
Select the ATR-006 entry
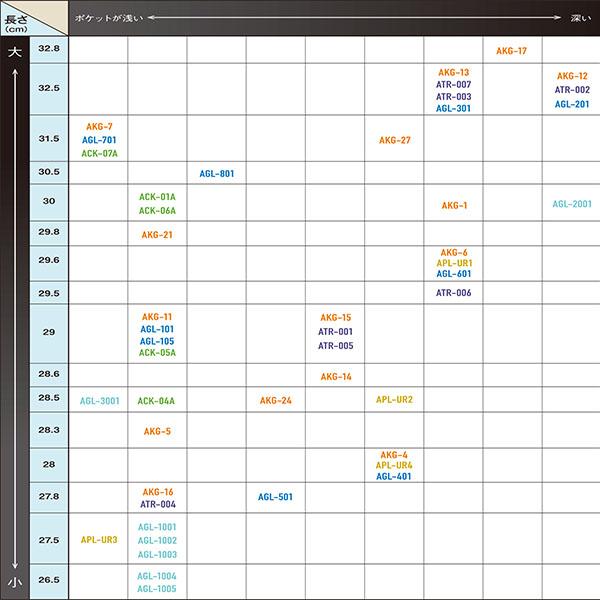[x=453, y=293]
